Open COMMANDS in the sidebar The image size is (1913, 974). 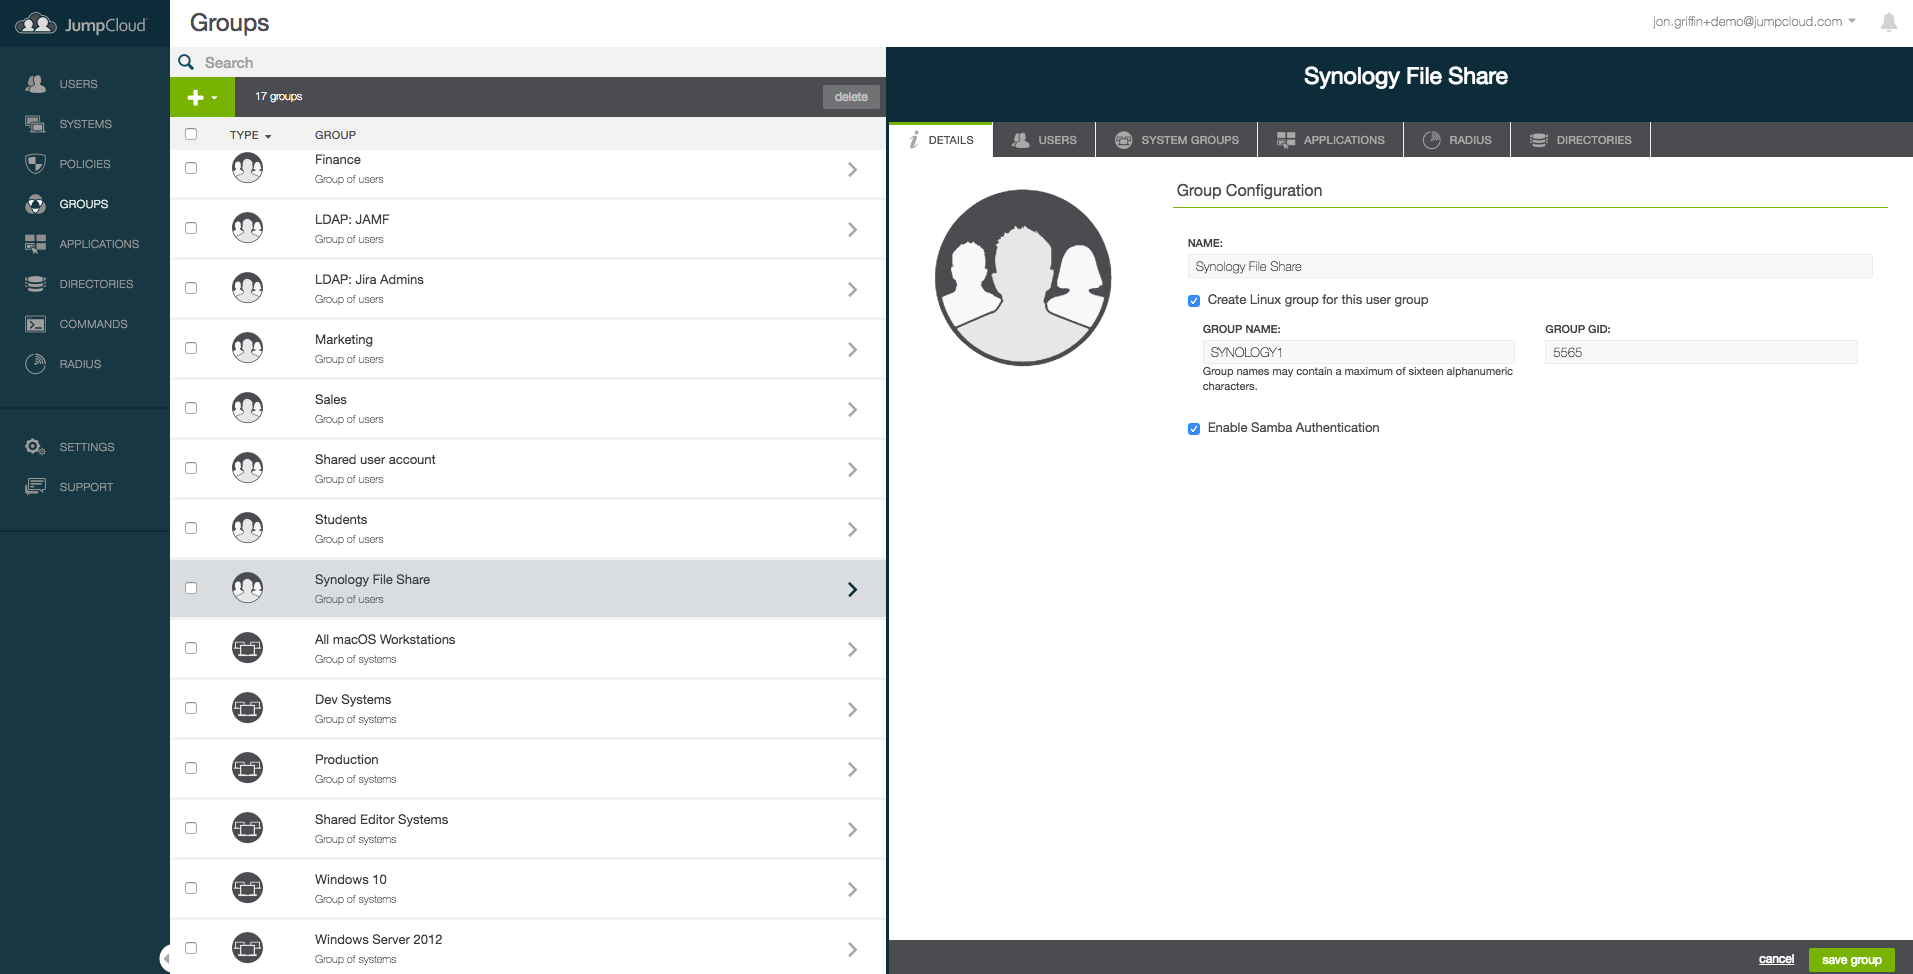(x=93, y=324)
